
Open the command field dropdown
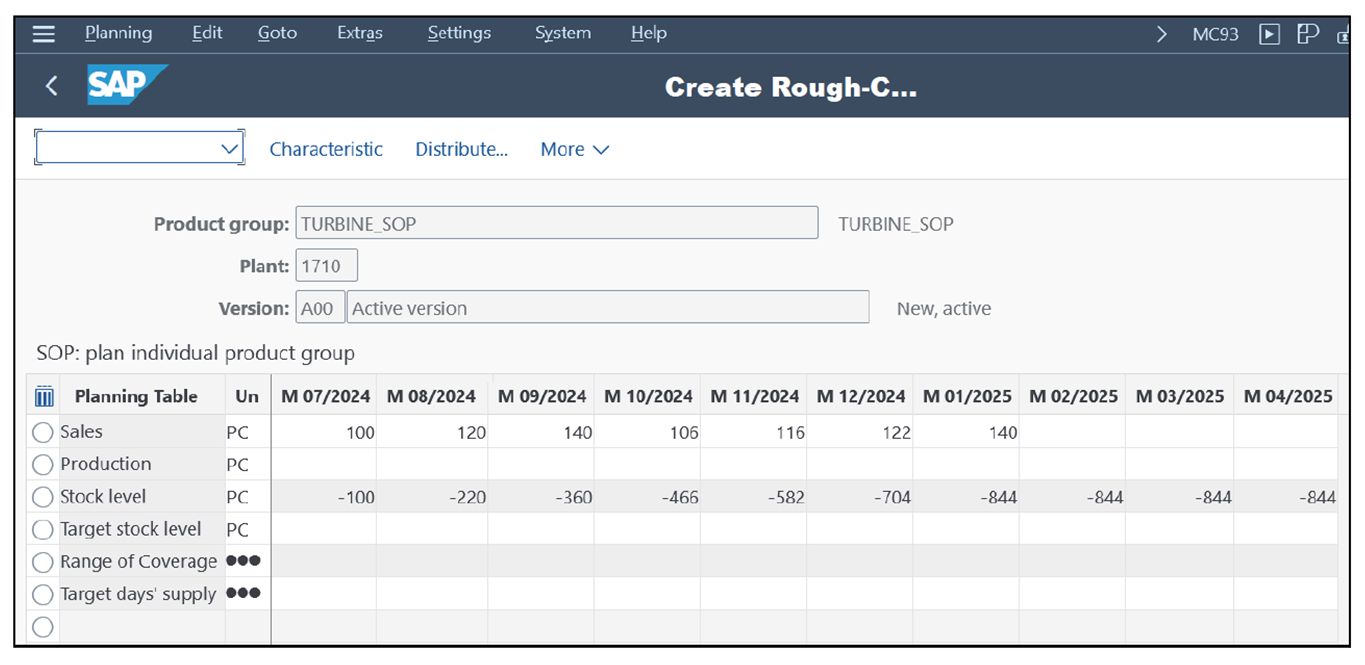click(230, 149)
